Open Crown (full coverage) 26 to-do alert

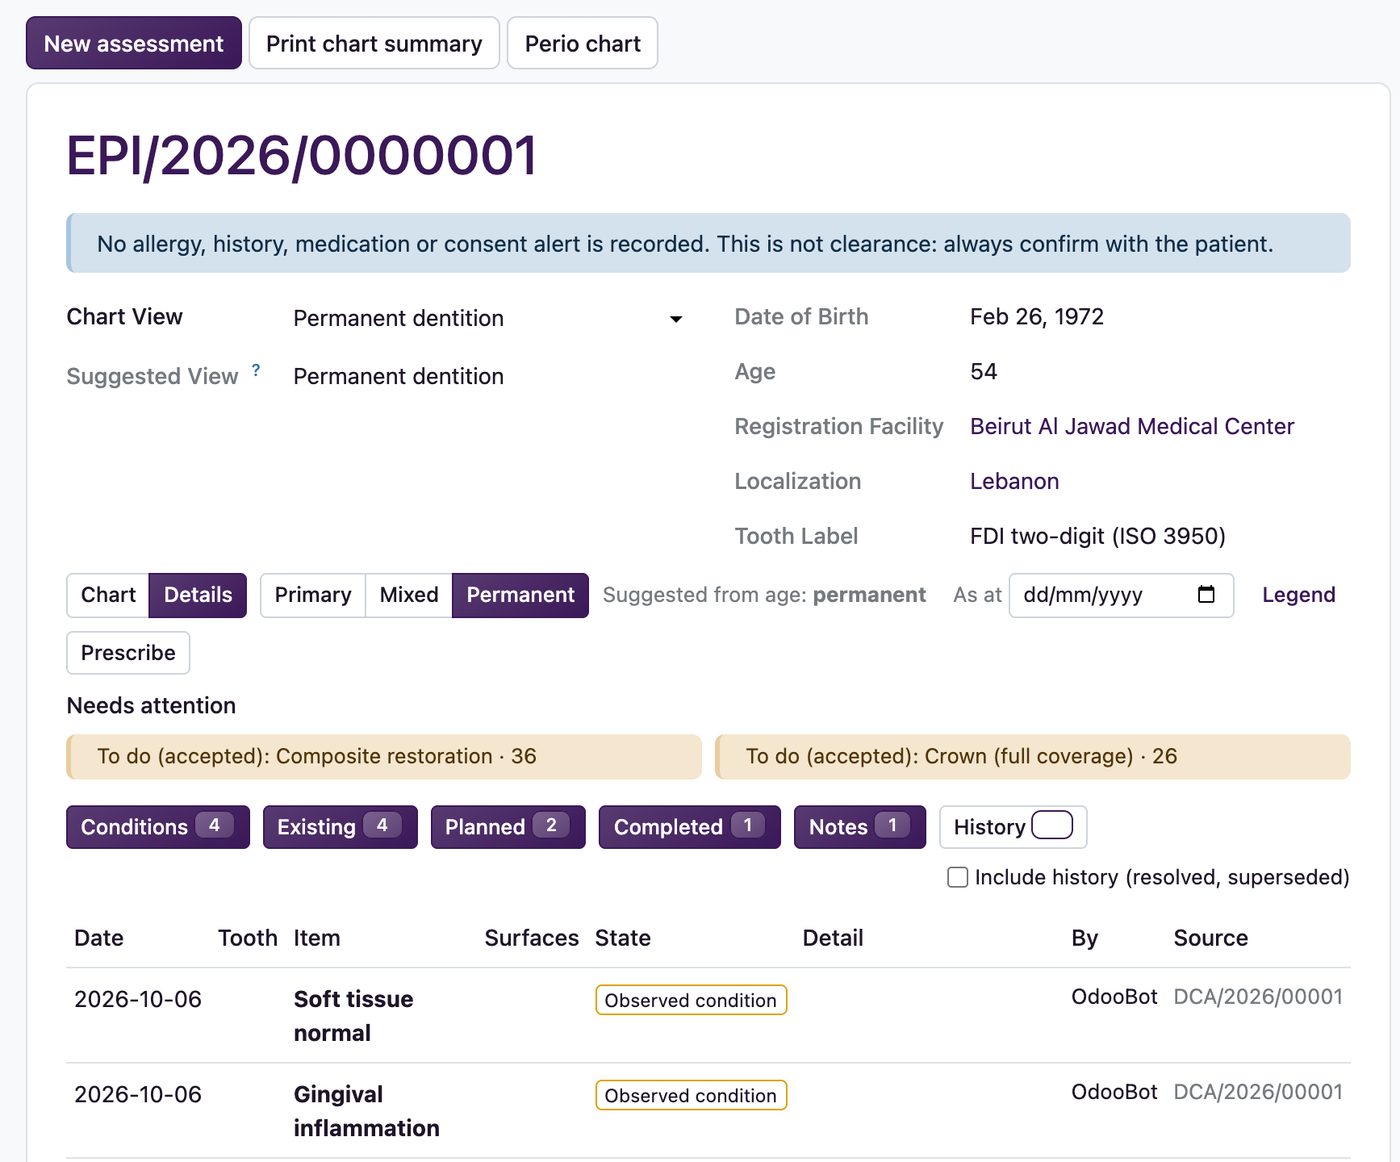pos(1033,757)
